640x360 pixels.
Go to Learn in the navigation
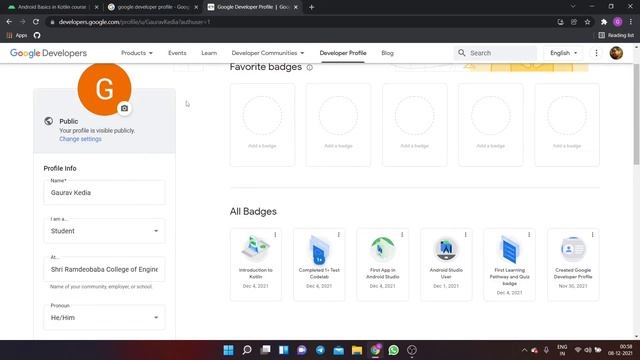pos(209,53)
